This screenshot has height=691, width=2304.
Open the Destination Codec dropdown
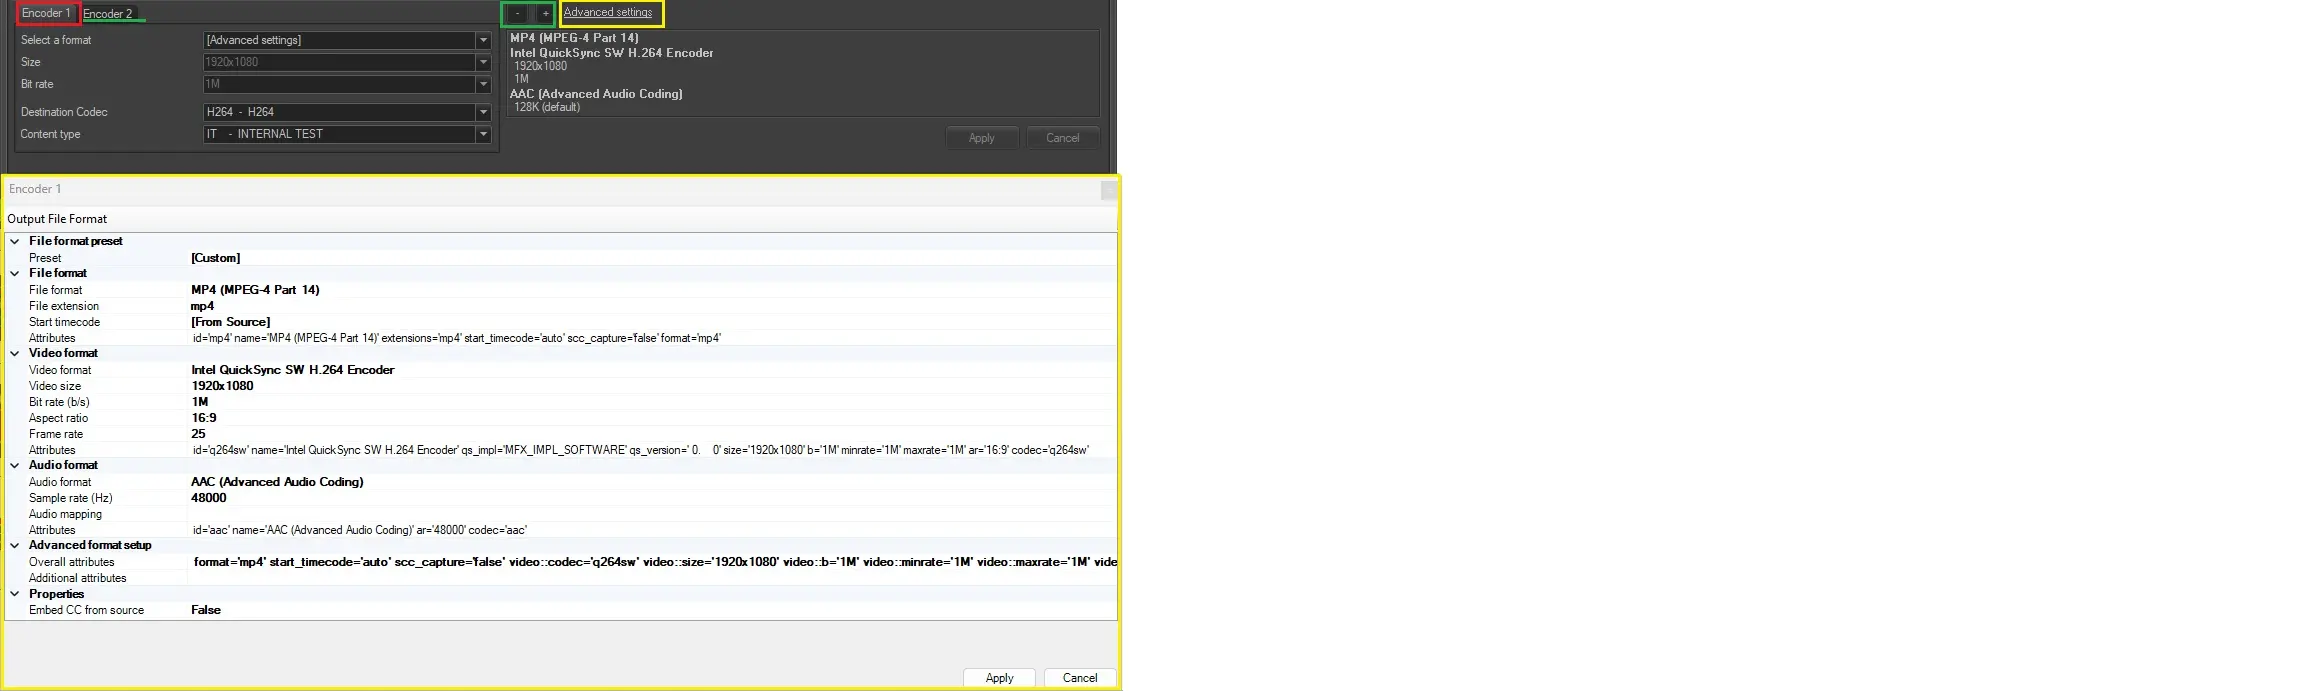(x=483, y=112)
